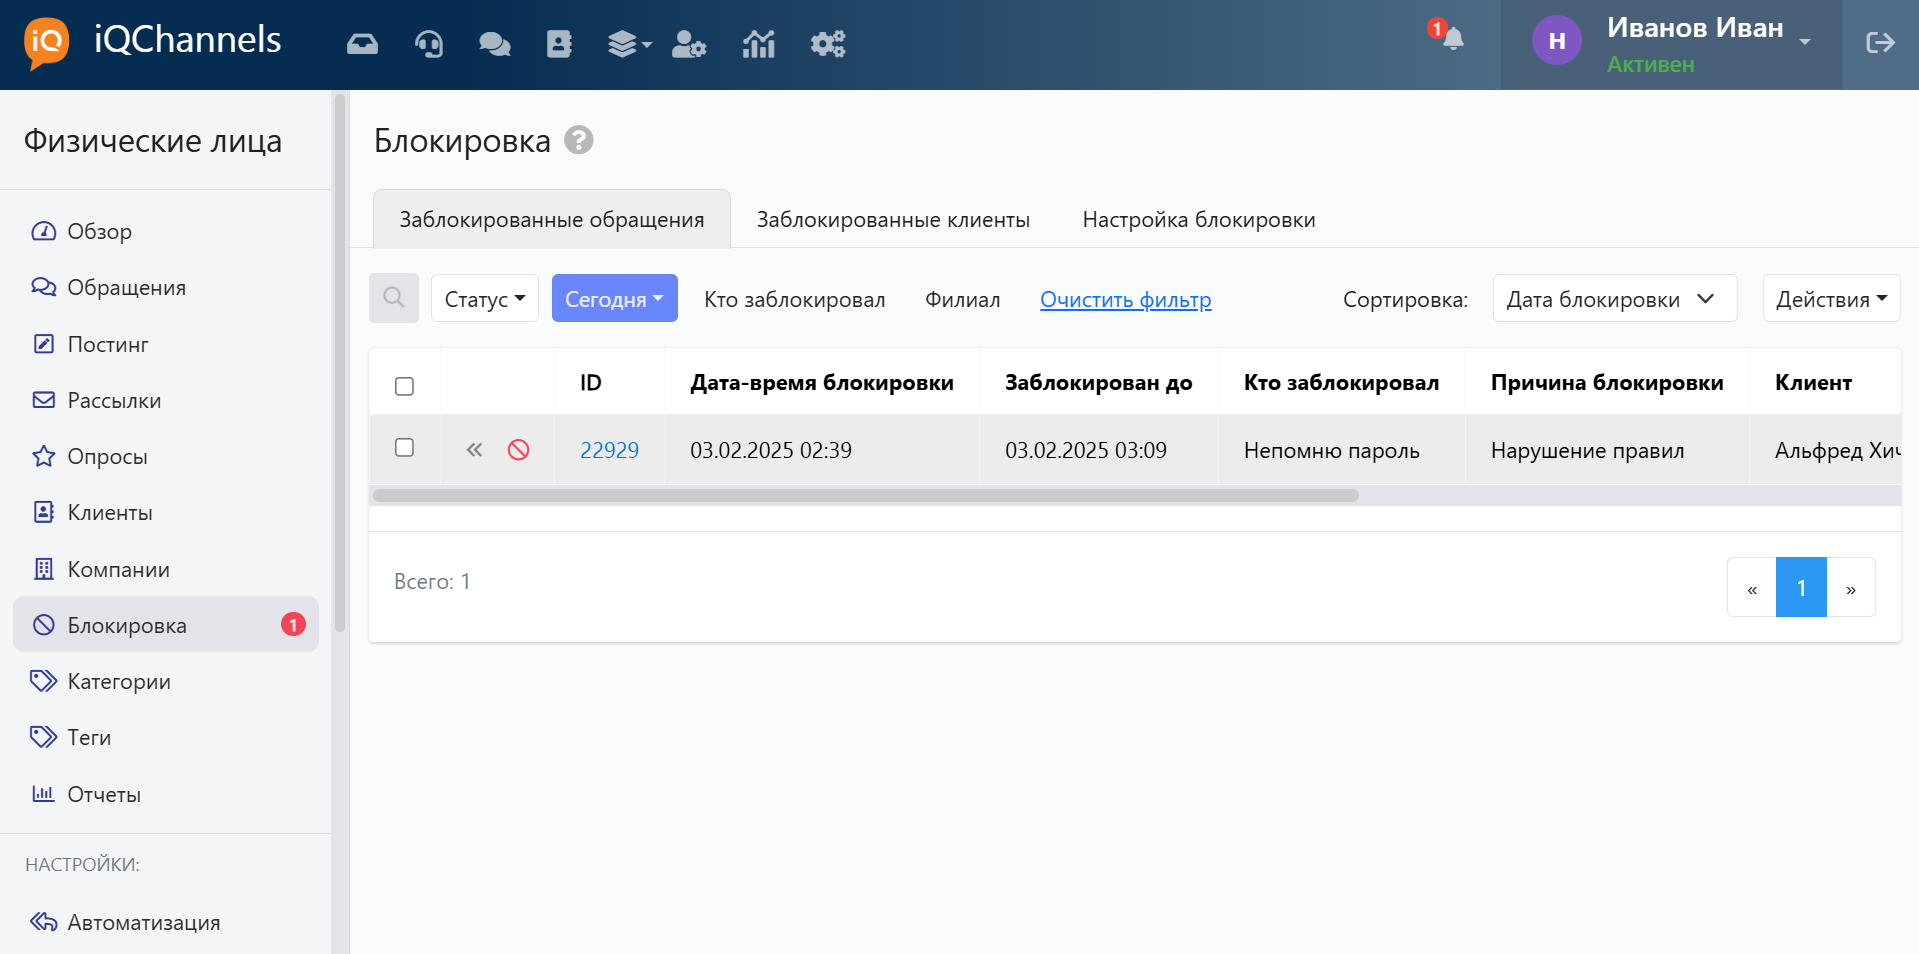
Task: Click the Причина блокировки column header
Action: 1607,382
